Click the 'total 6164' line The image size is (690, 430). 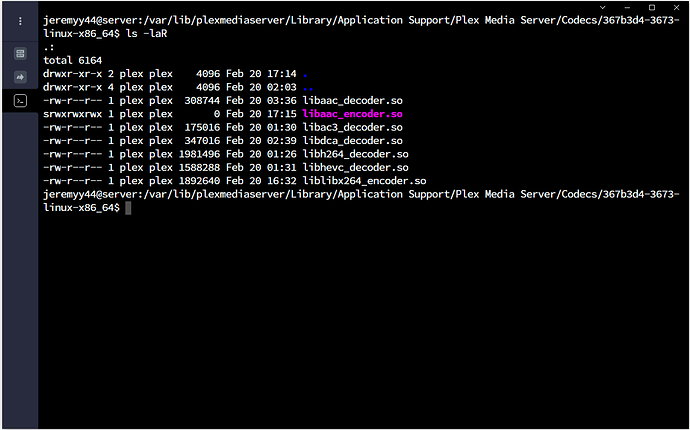pos(73,60)
